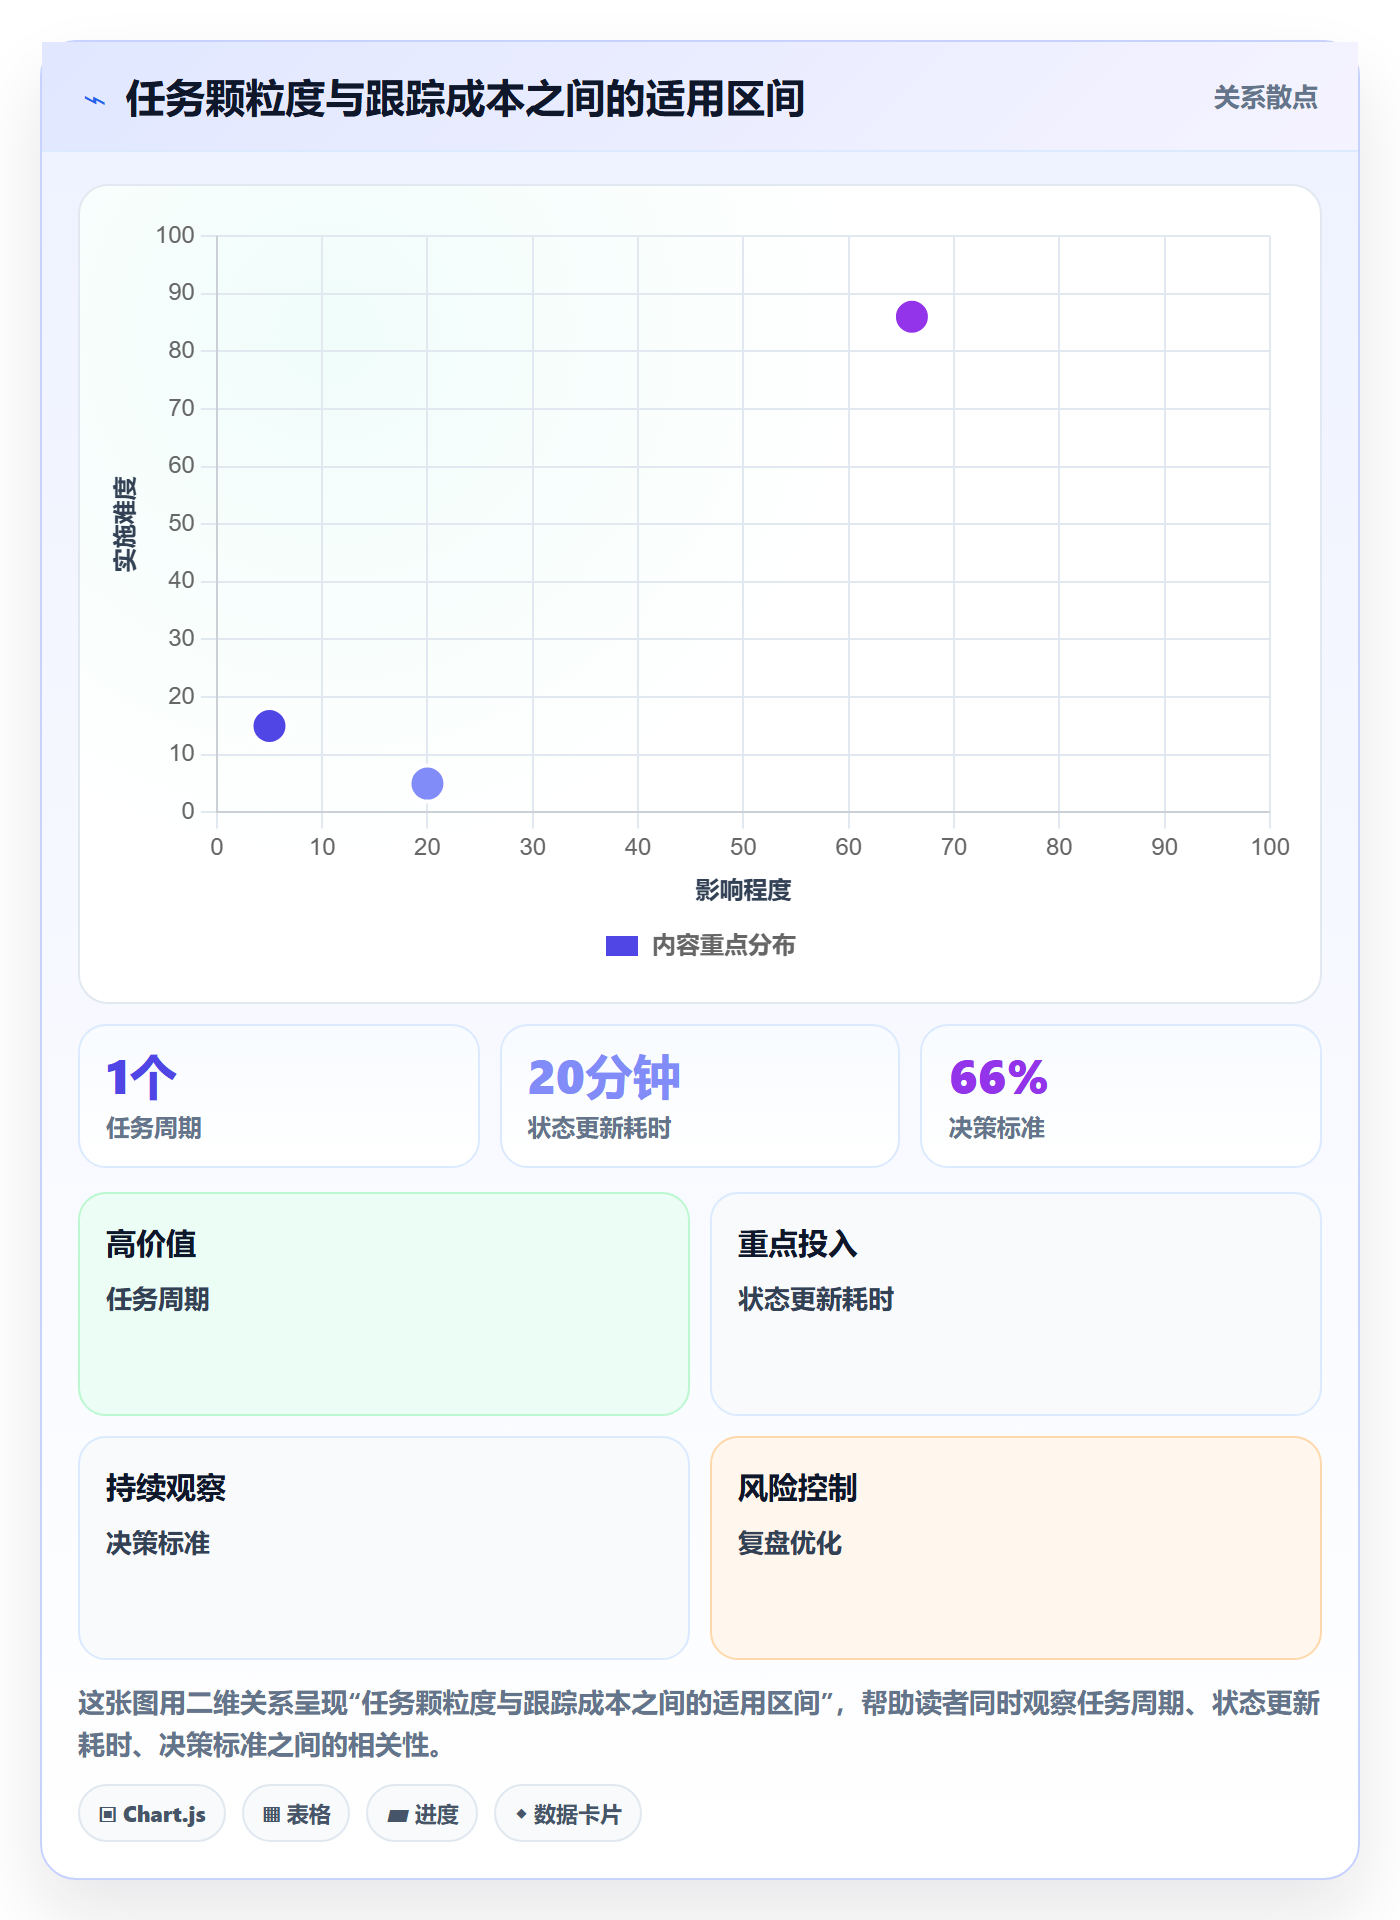Click the 影响程度 x-axis title
The width and height of the screenshot is (1400, 1920).
(743, 890)
